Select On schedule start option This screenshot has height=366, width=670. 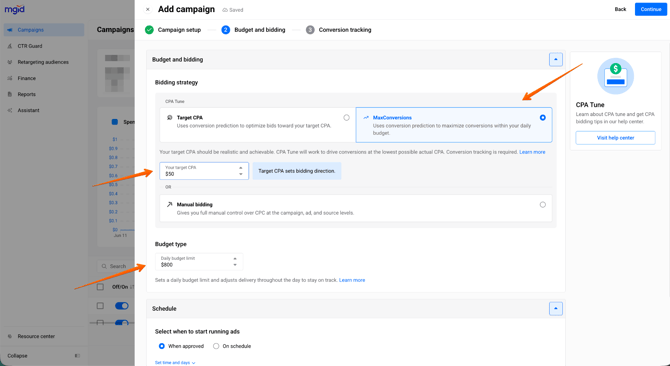coord(216,346)
